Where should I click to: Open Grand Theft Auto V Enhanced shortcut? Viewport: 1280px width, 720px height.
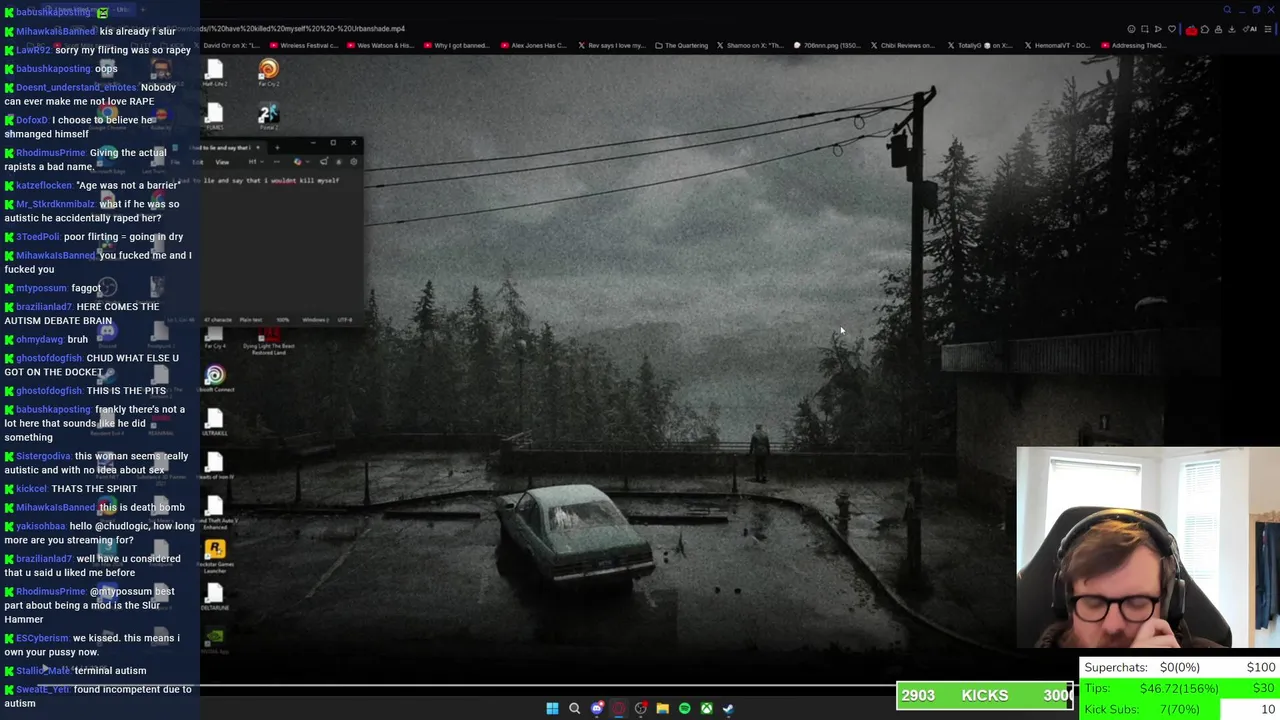tap(214, 511)
